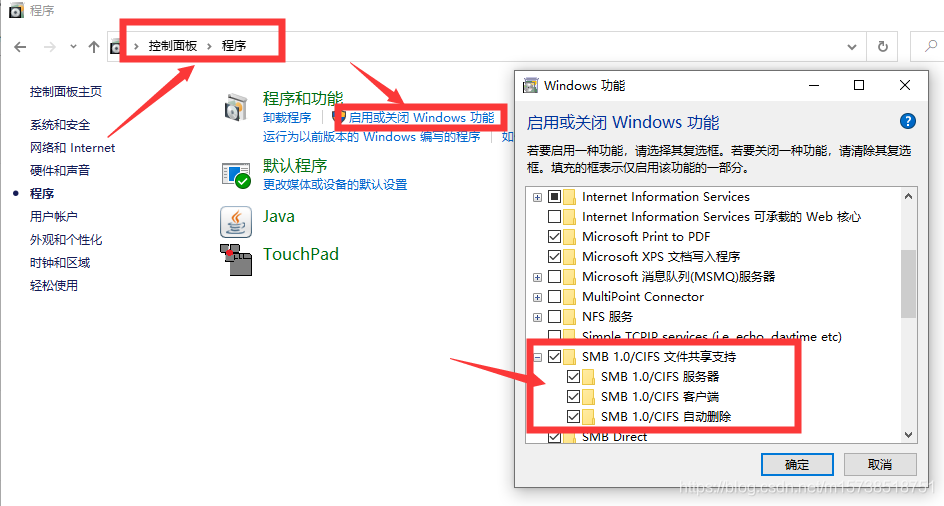
Task: Click the Windows 功能 dialog title icon
Action: (530, 86)
